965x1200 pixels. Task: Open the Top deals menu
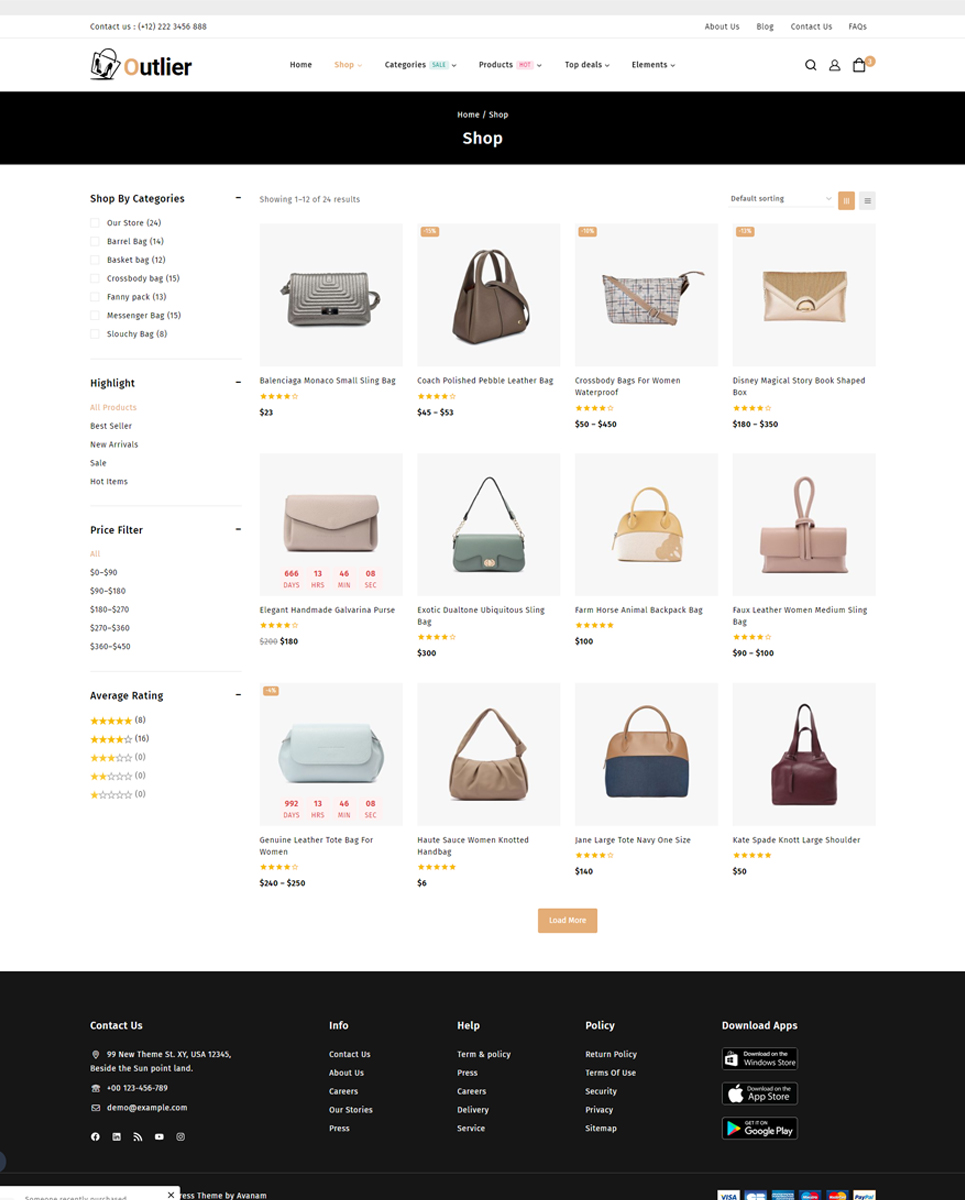pyautogui.click(x=586, y=65)
